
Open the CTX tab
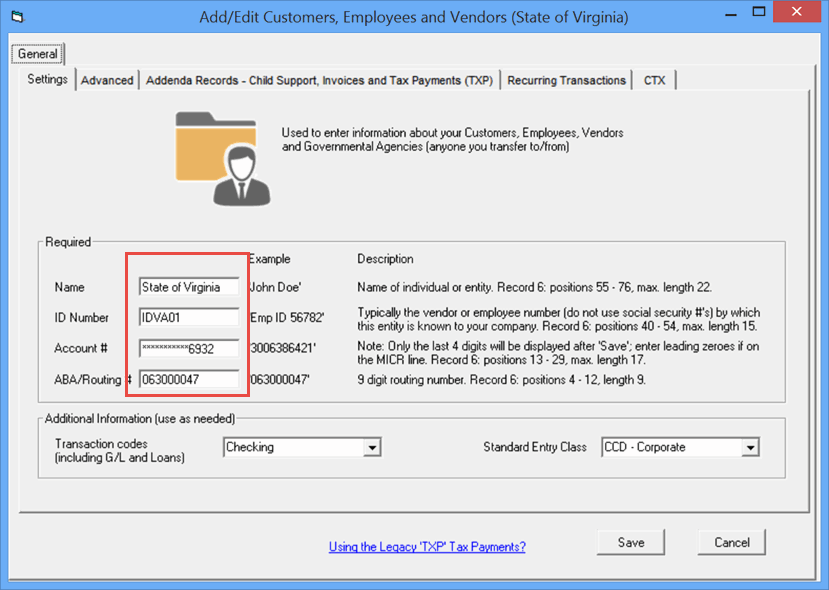655,80
